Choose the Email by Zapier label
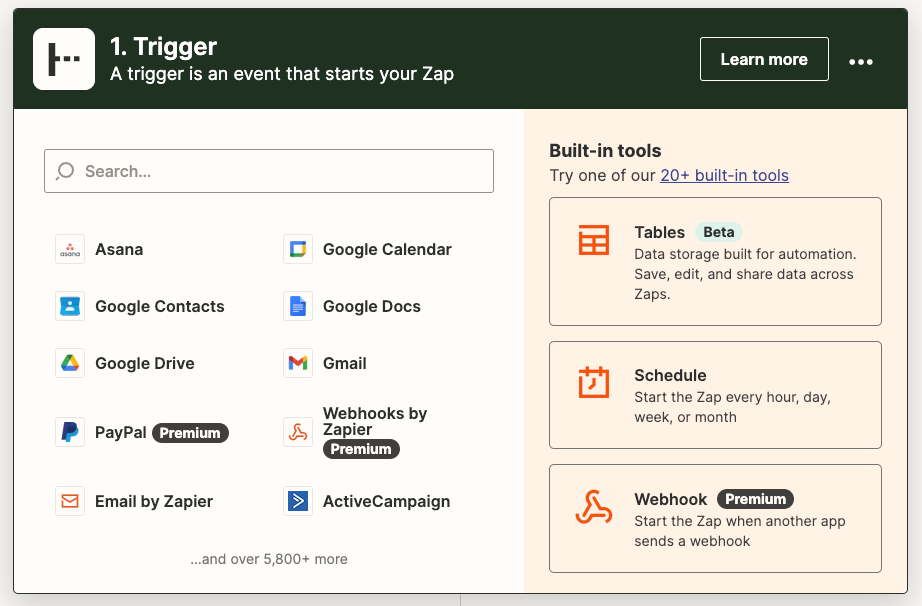Image resolution: width=922 pixels, height=606 pixels. tap(154, 501)
